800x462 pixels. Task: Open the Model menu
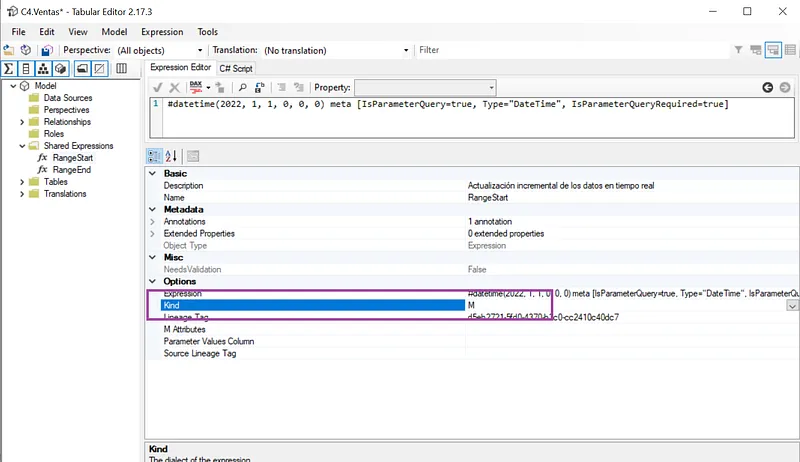point(114,32)
